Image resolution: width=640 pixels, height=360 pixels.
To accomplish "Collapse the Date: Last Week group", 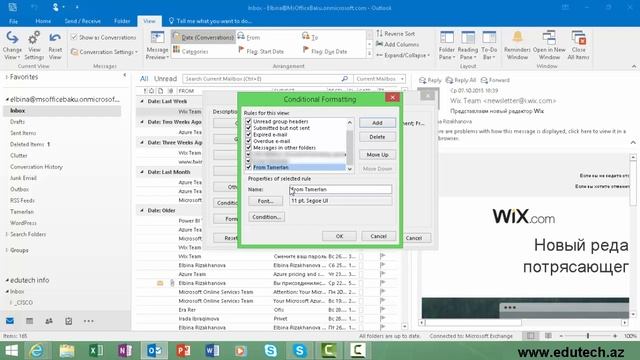I will coord(142,101).
